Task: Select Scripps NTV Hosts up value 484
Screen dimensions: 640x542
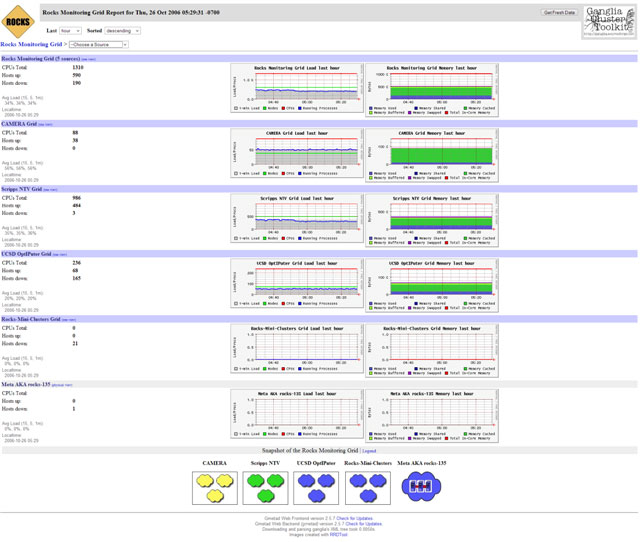Action: point(76,205)
